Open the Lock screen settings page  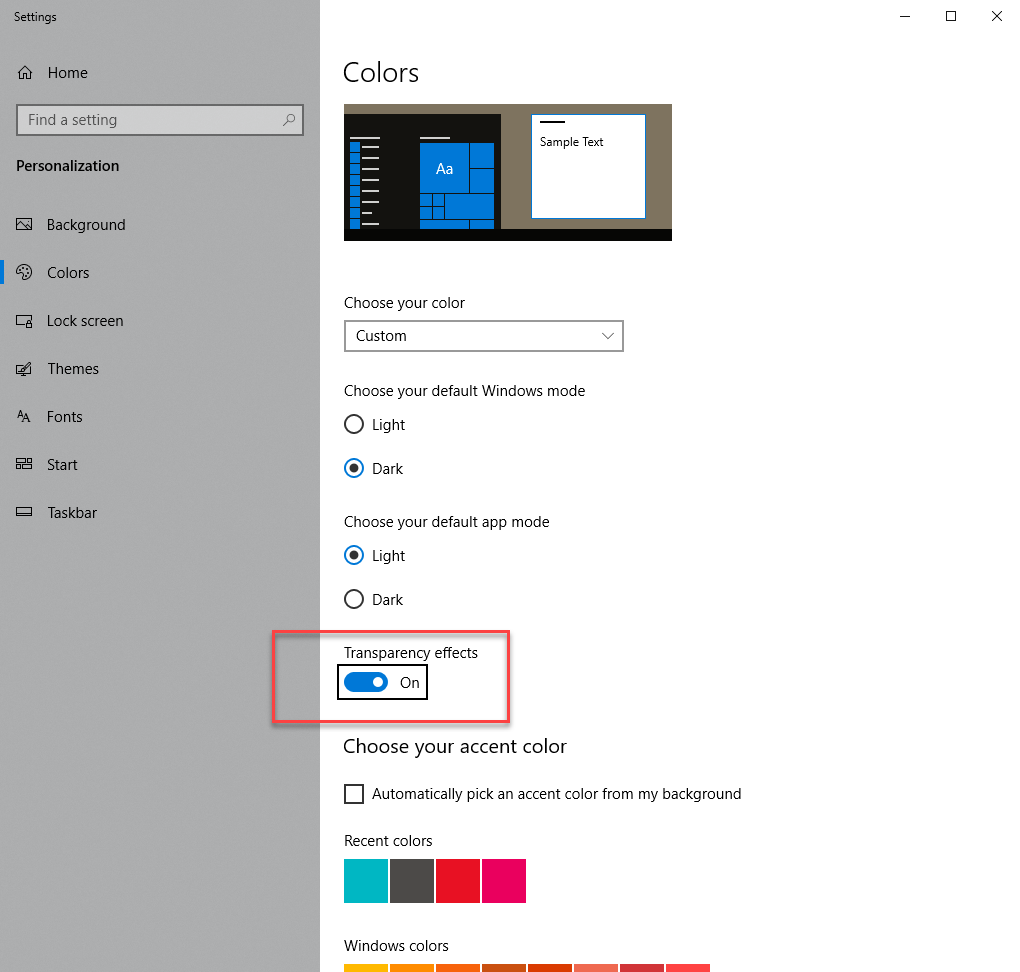[85, 321]
